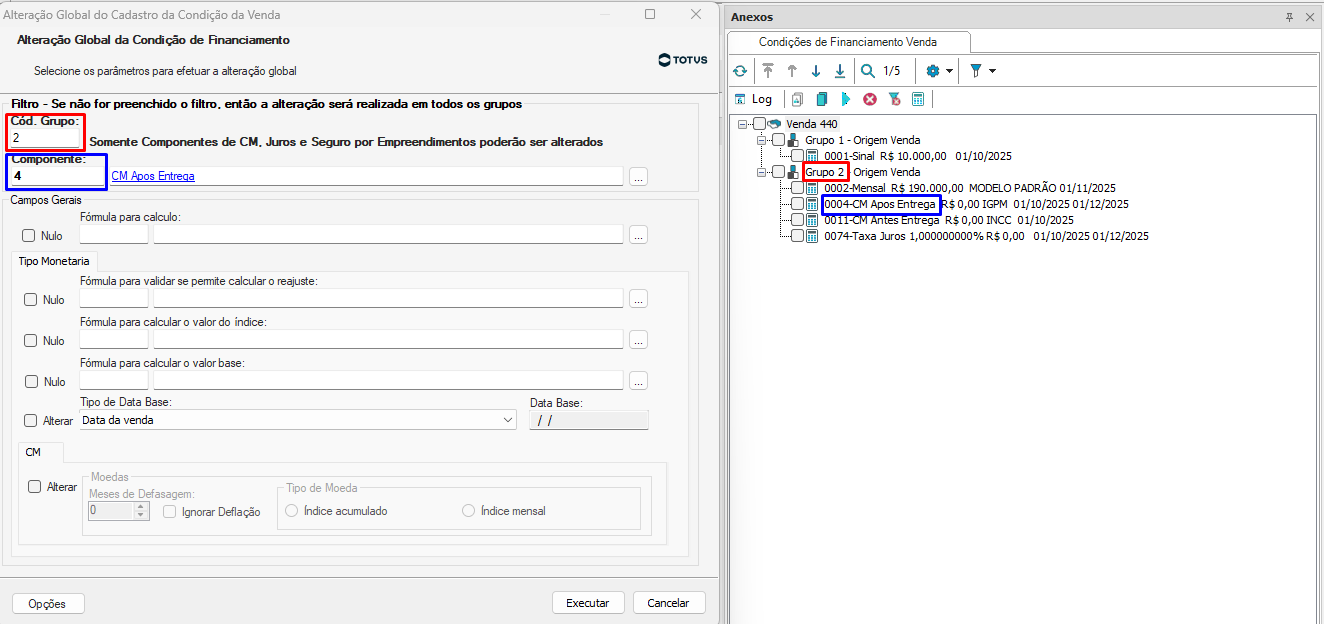Click the Data Base date field

589,421
